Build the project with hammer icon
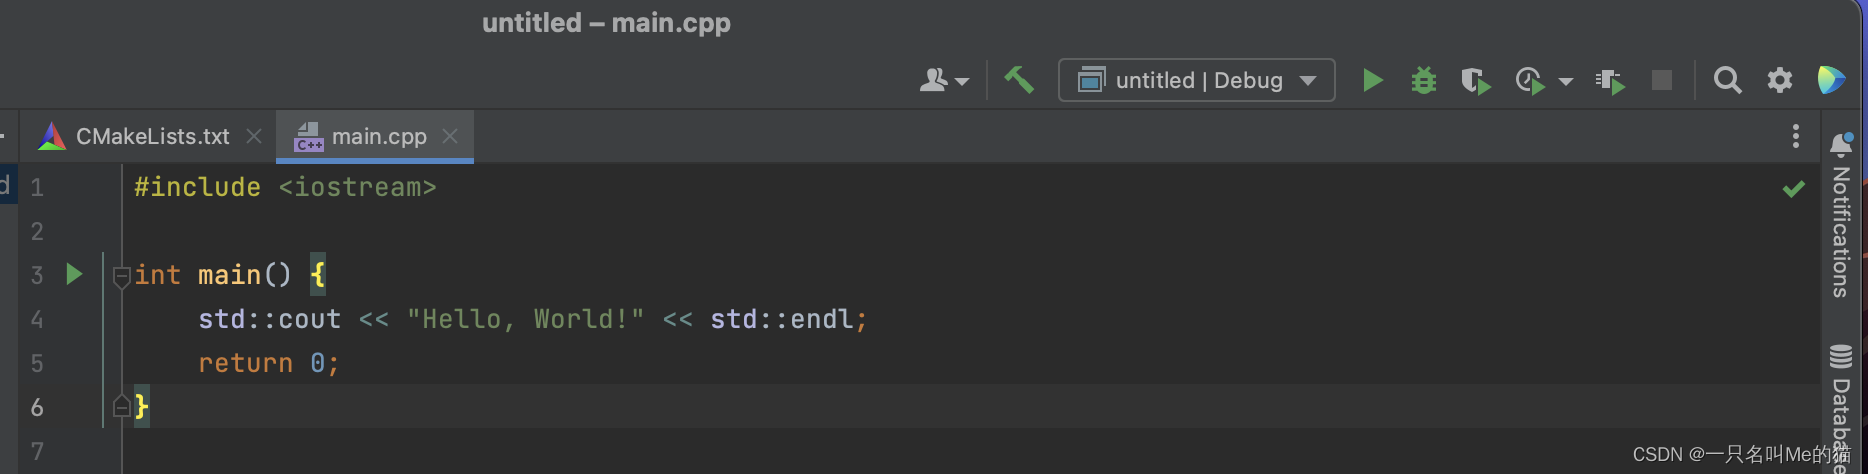 pos(1019,80)
